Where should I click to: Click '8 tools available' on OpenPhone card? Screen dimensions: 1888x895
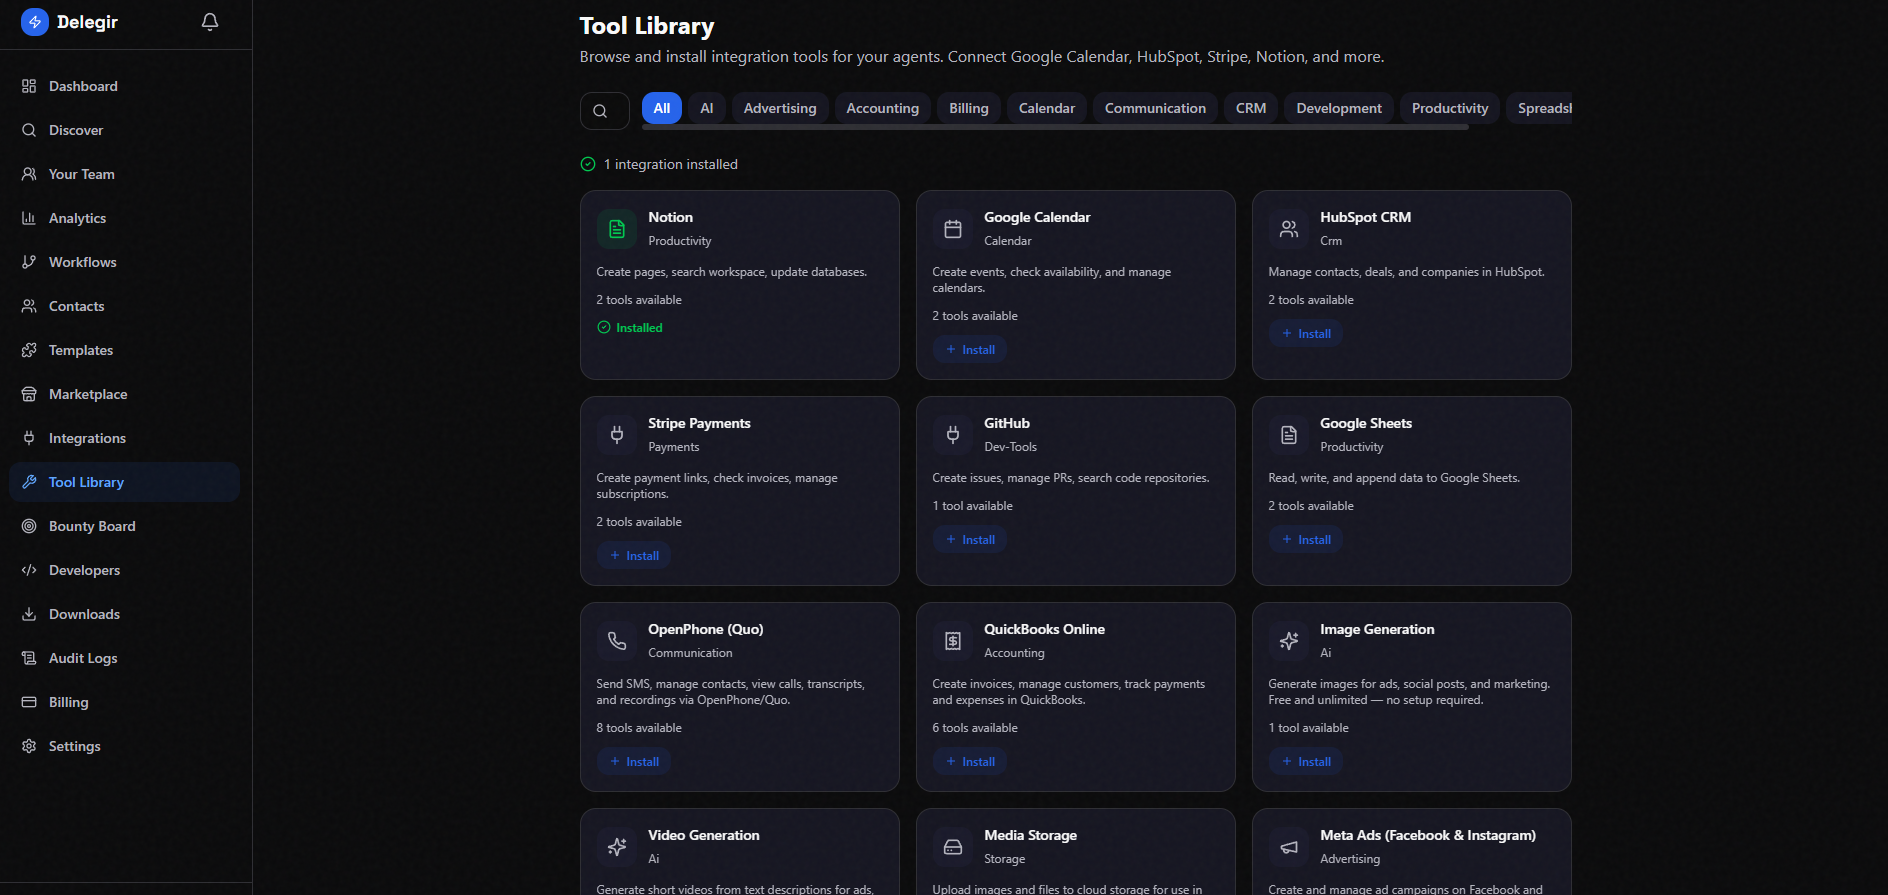point(639,728)
